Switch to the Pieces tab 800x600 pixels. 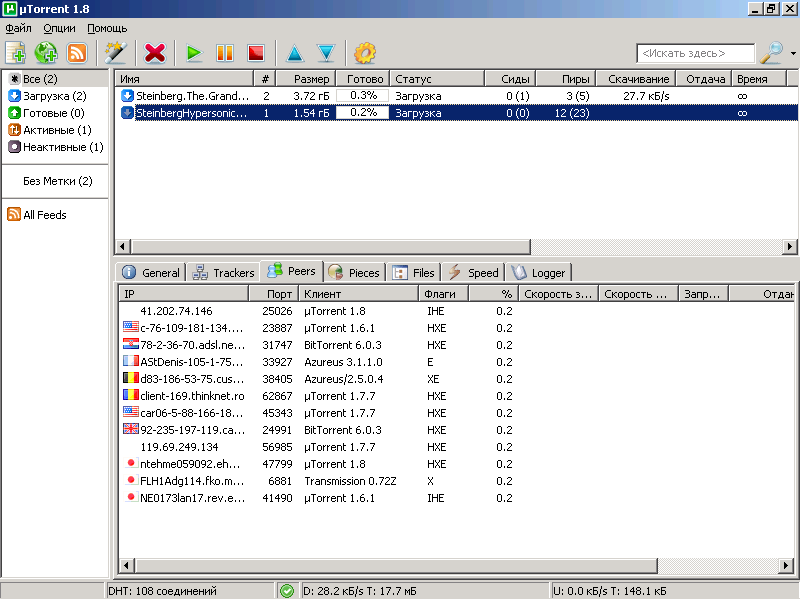tap(354, 272)
